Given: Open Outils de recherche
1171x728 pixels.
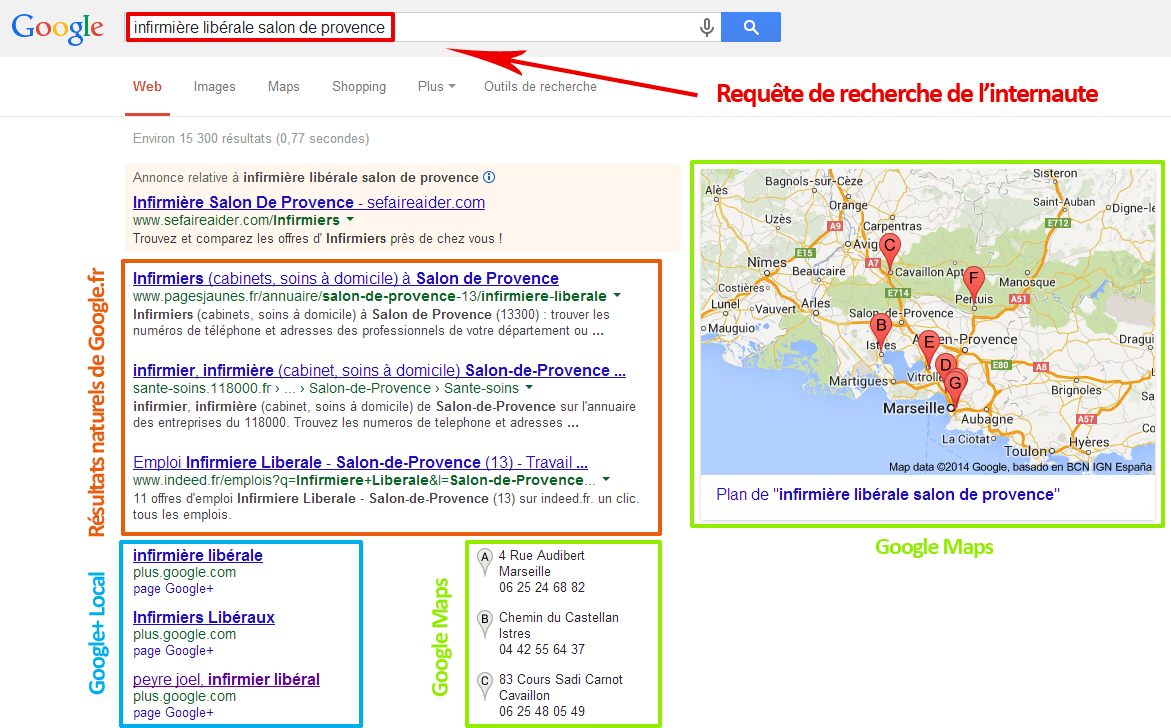Looking at the screenshot, I should 540,87.
